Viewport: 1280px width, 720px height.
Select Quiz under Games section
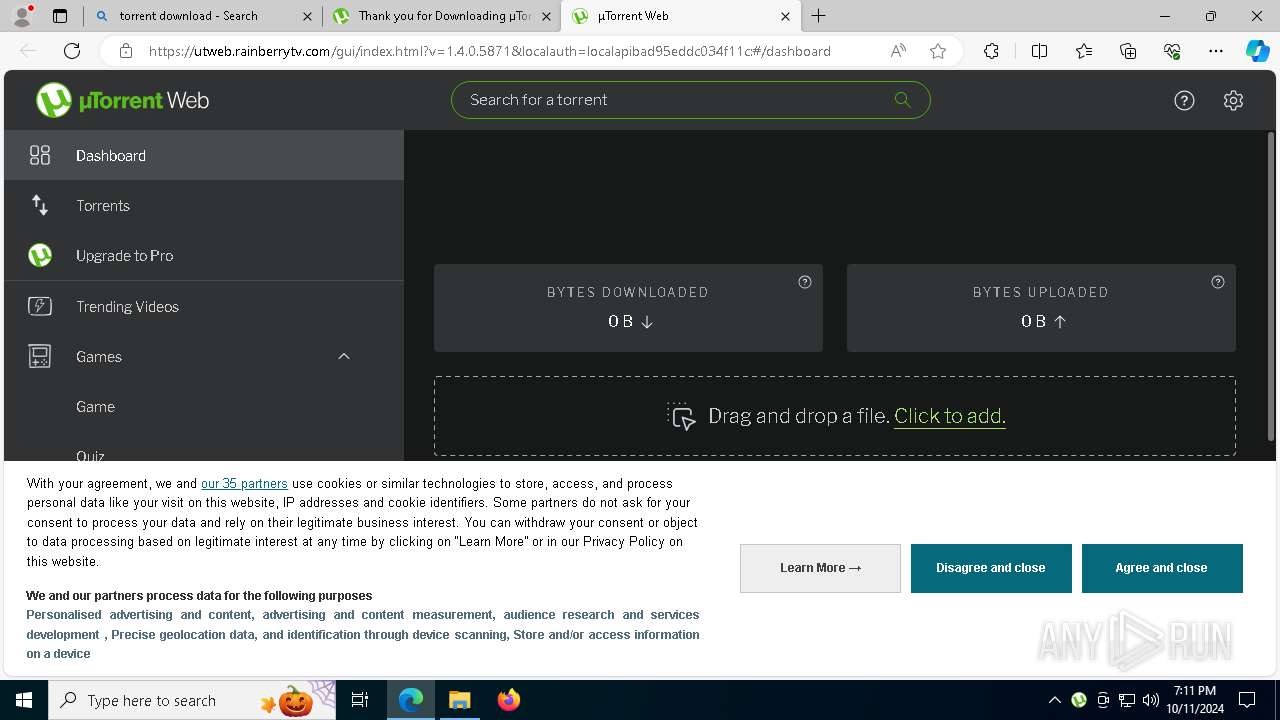(90, 454)
